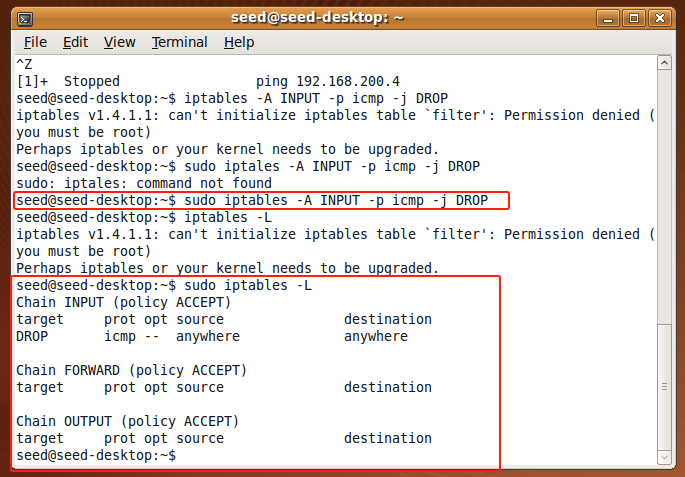Maximize the terminal window

coord(634,18)
